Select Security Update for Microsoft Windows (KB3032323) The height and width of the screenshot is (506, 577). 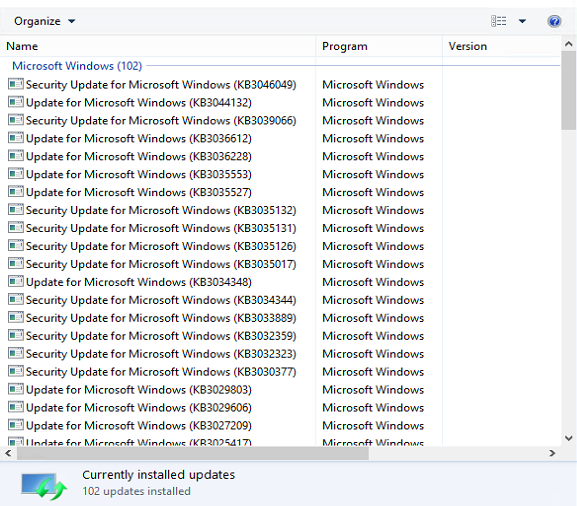click(161, 354)
